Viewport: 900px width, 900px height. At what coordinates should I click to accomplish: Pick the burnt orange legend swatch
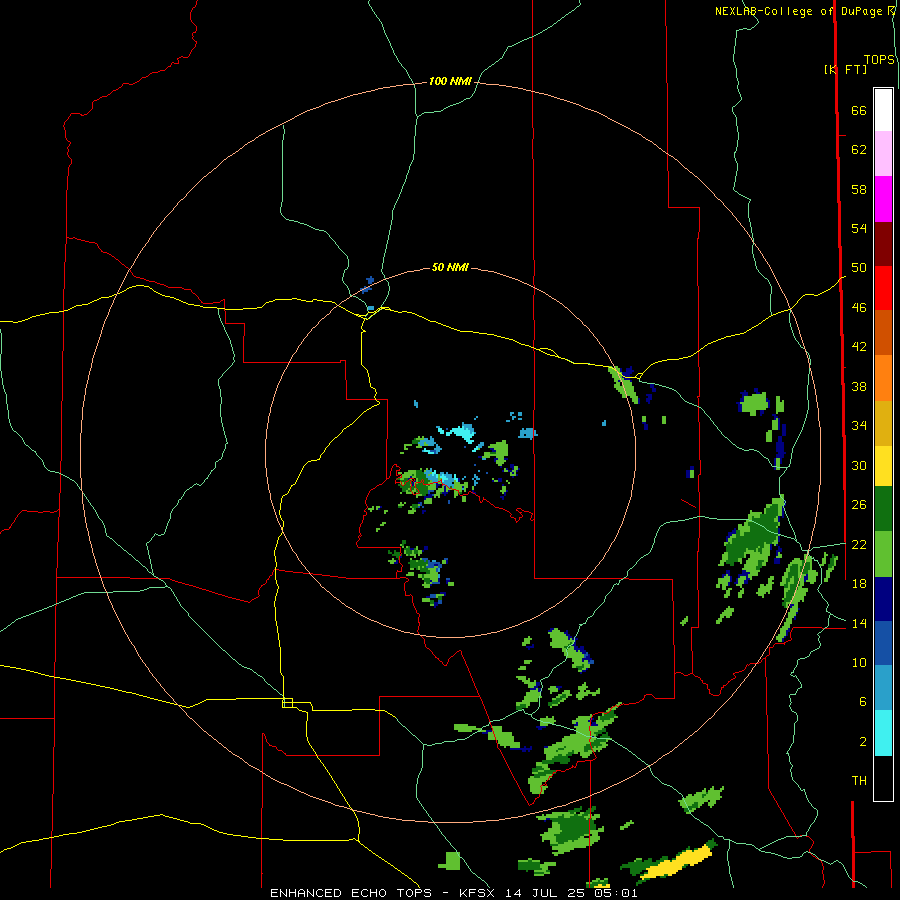point(883,332)
